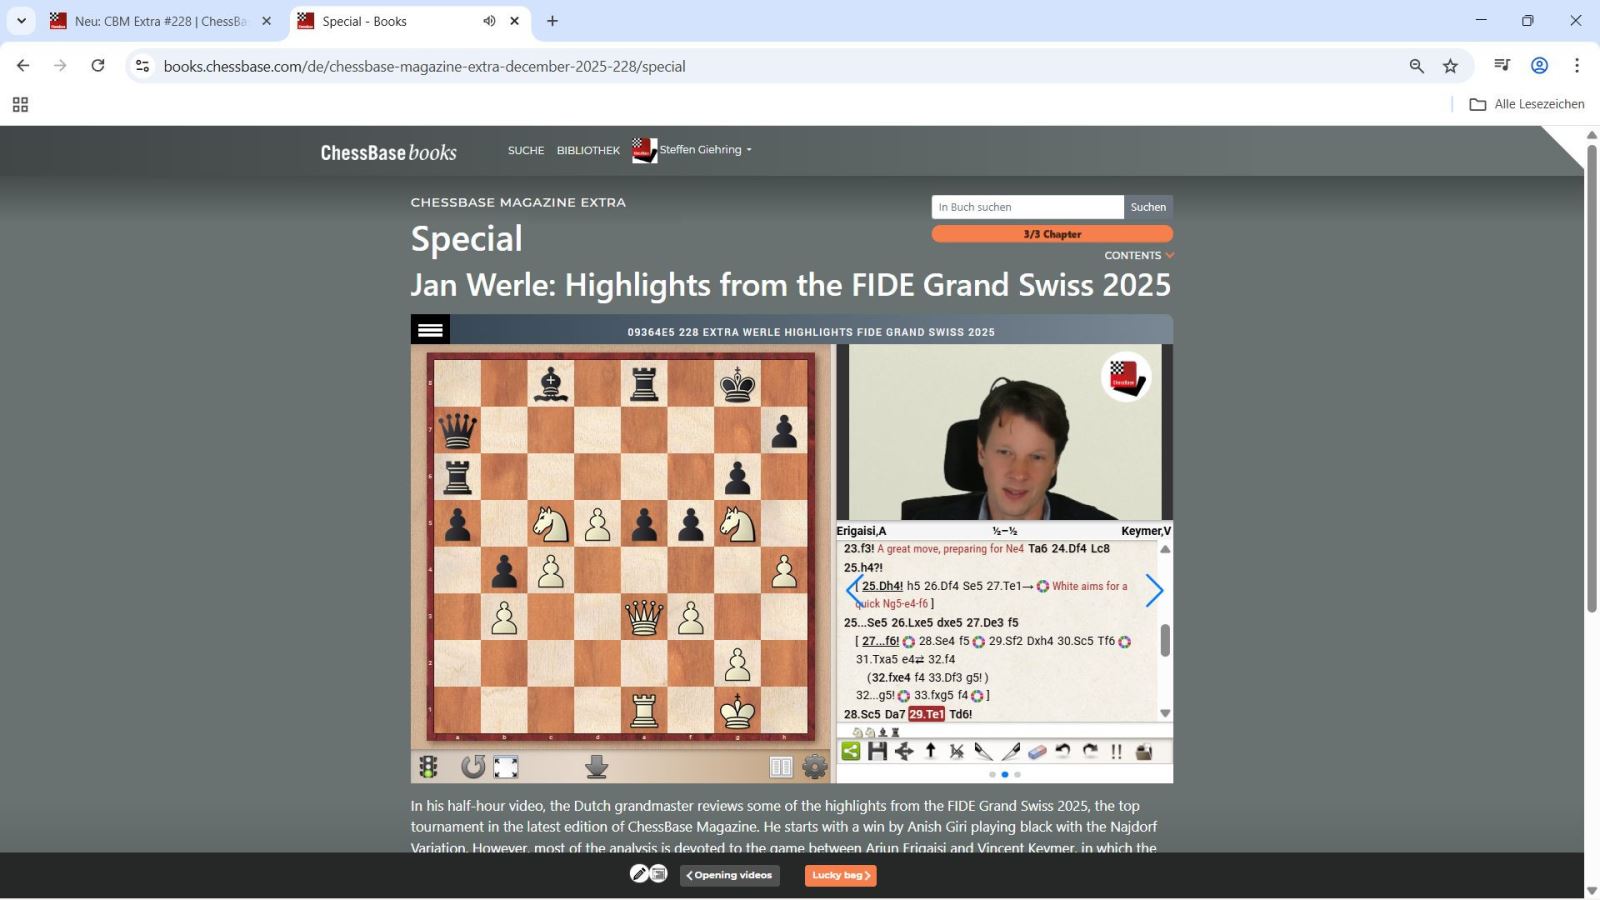Open the Steffen Giehring user dropdown
Viewport: 1600px width, 900px height.
[x=705, y=150]
